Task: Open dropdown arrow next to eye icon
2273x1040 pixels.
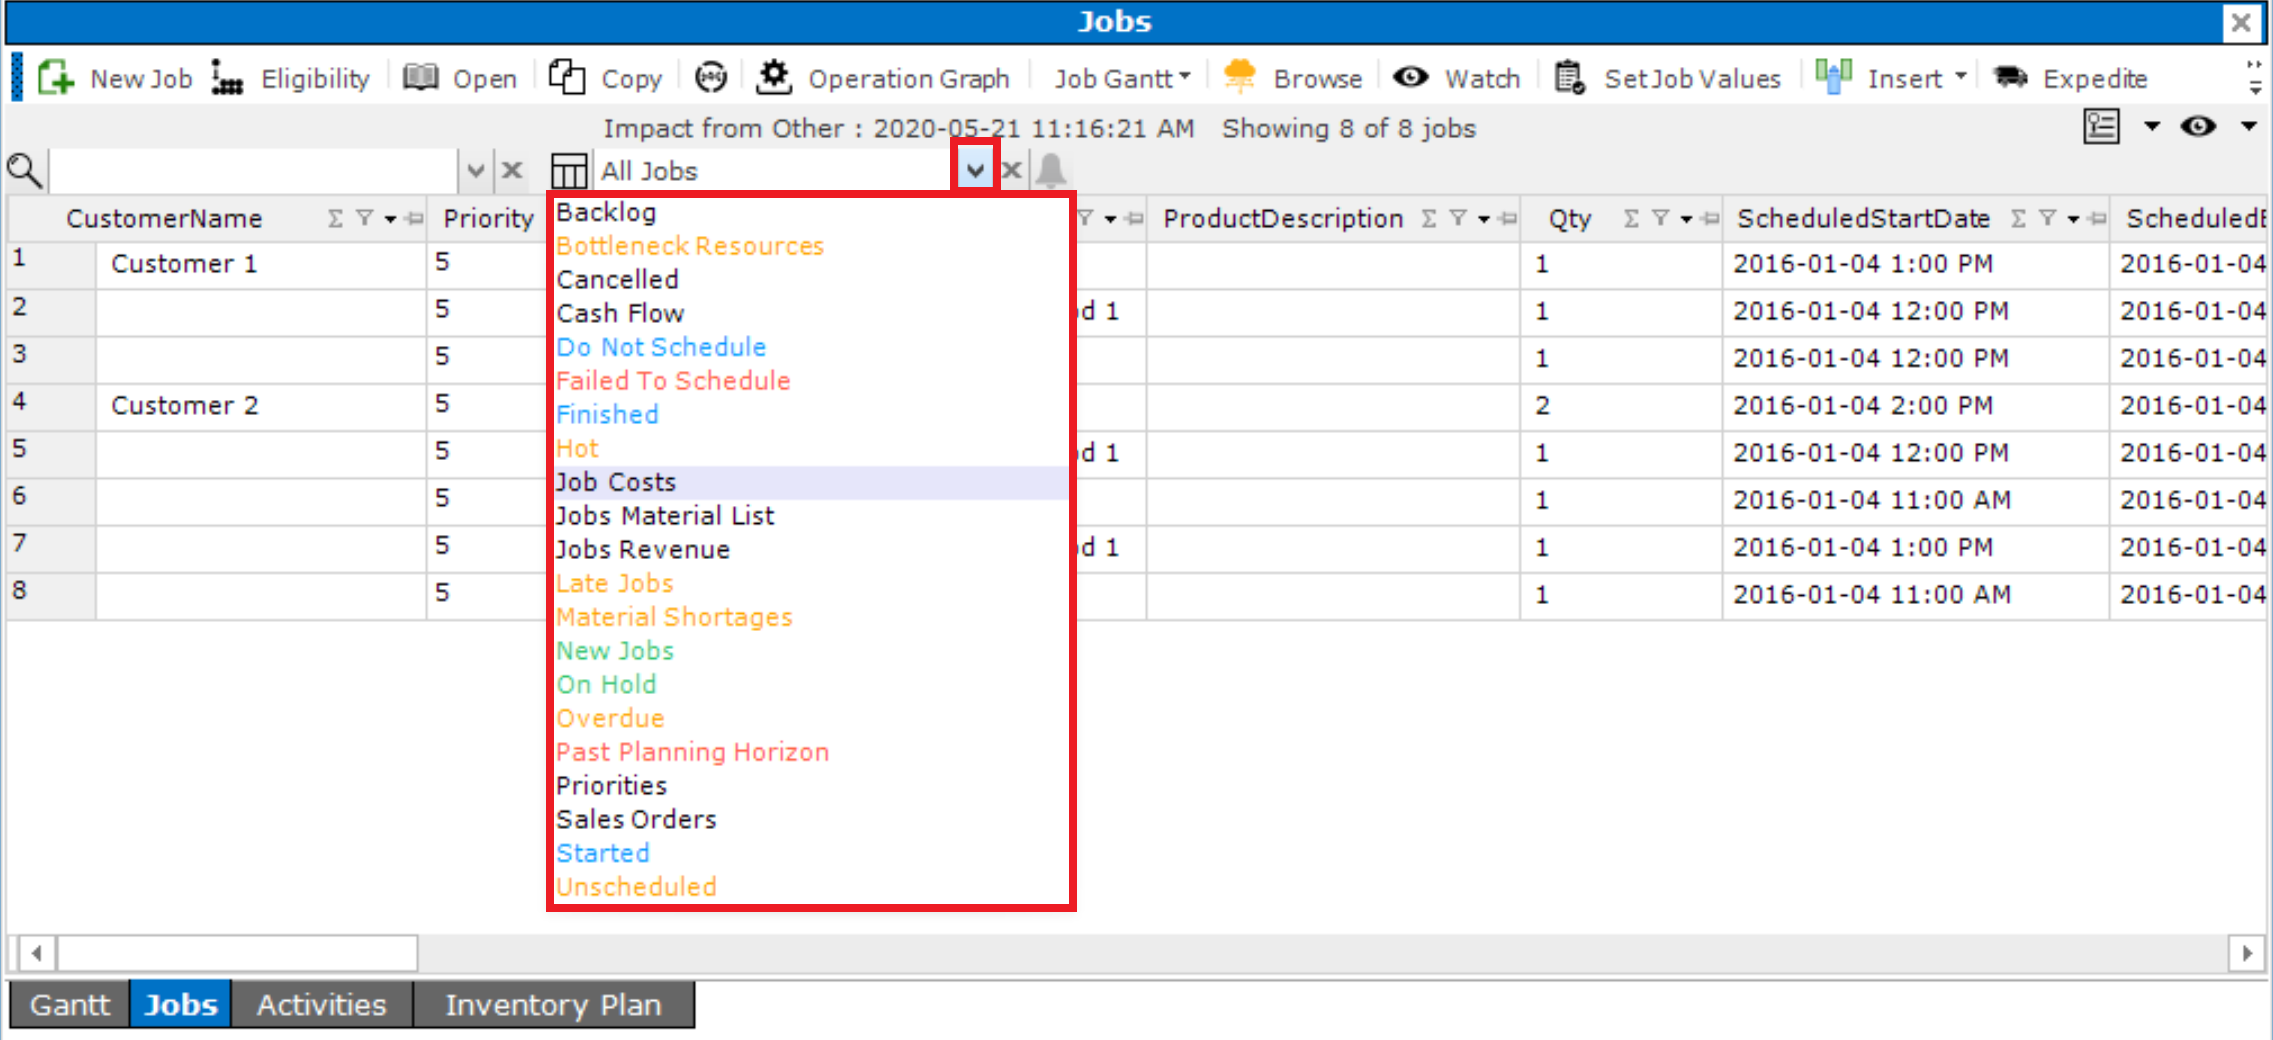Action: point(2249,127)
